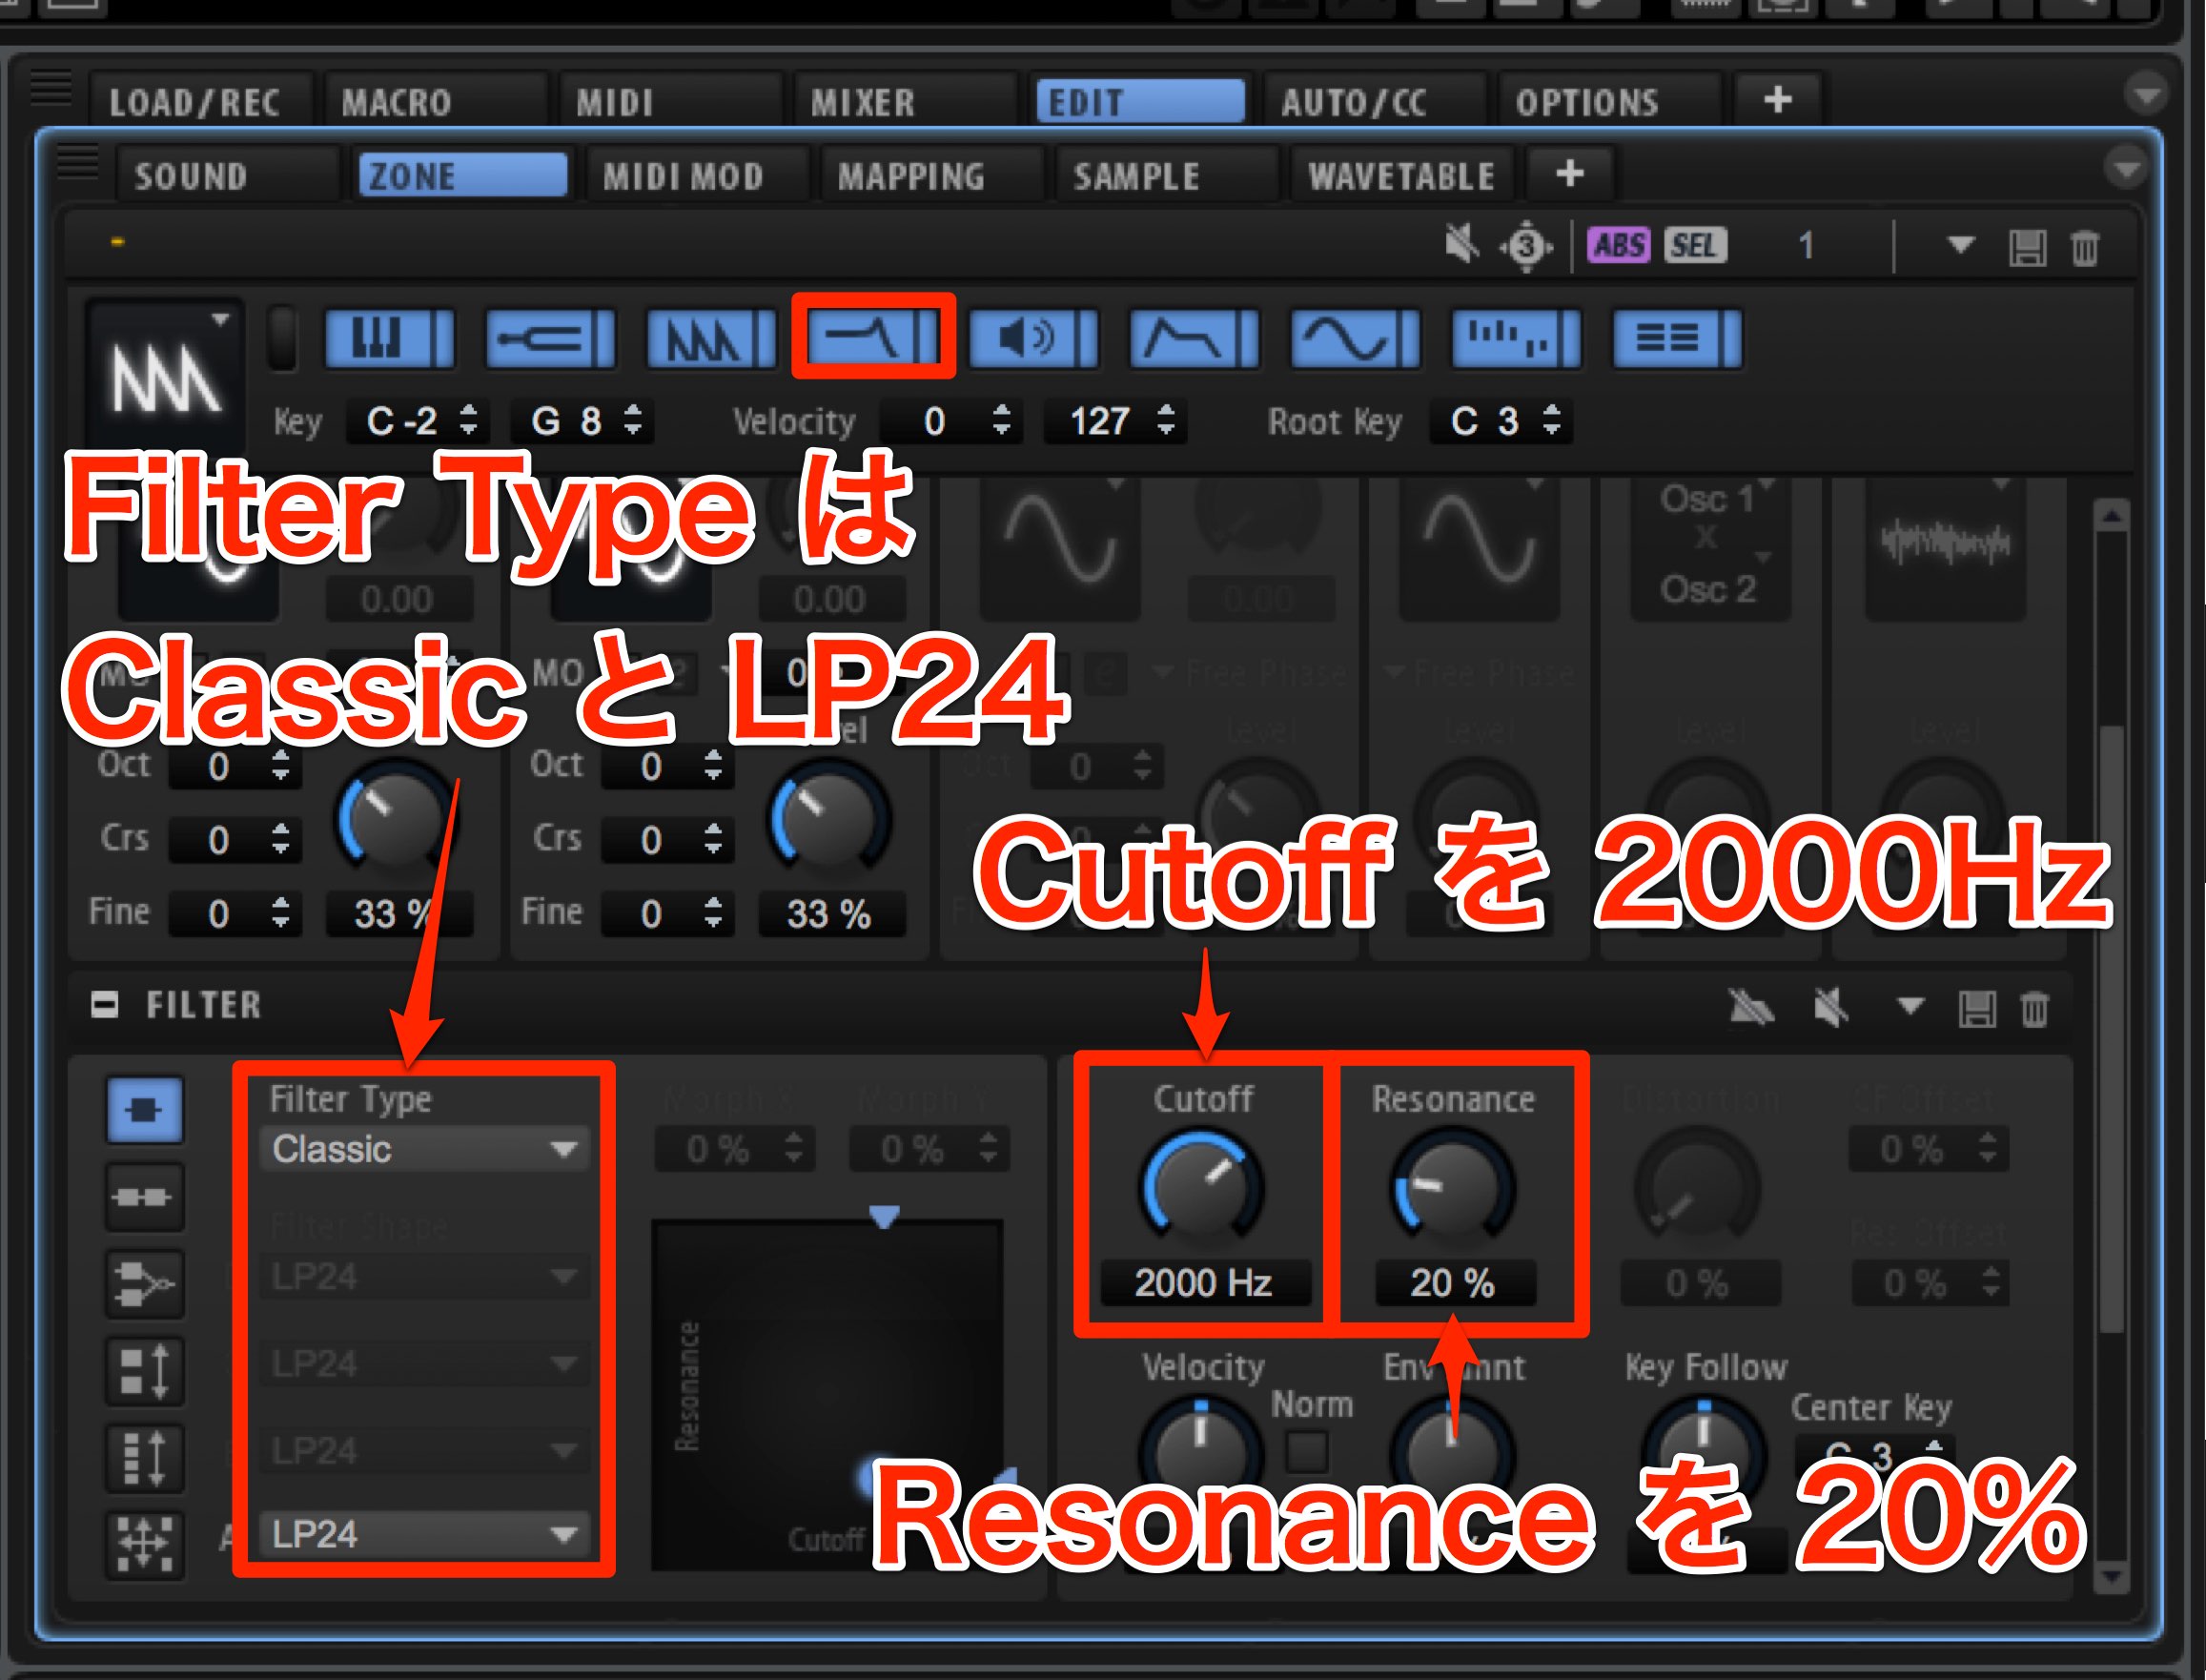Open the WAVETABLE tab

click(x=1402, y=176)
